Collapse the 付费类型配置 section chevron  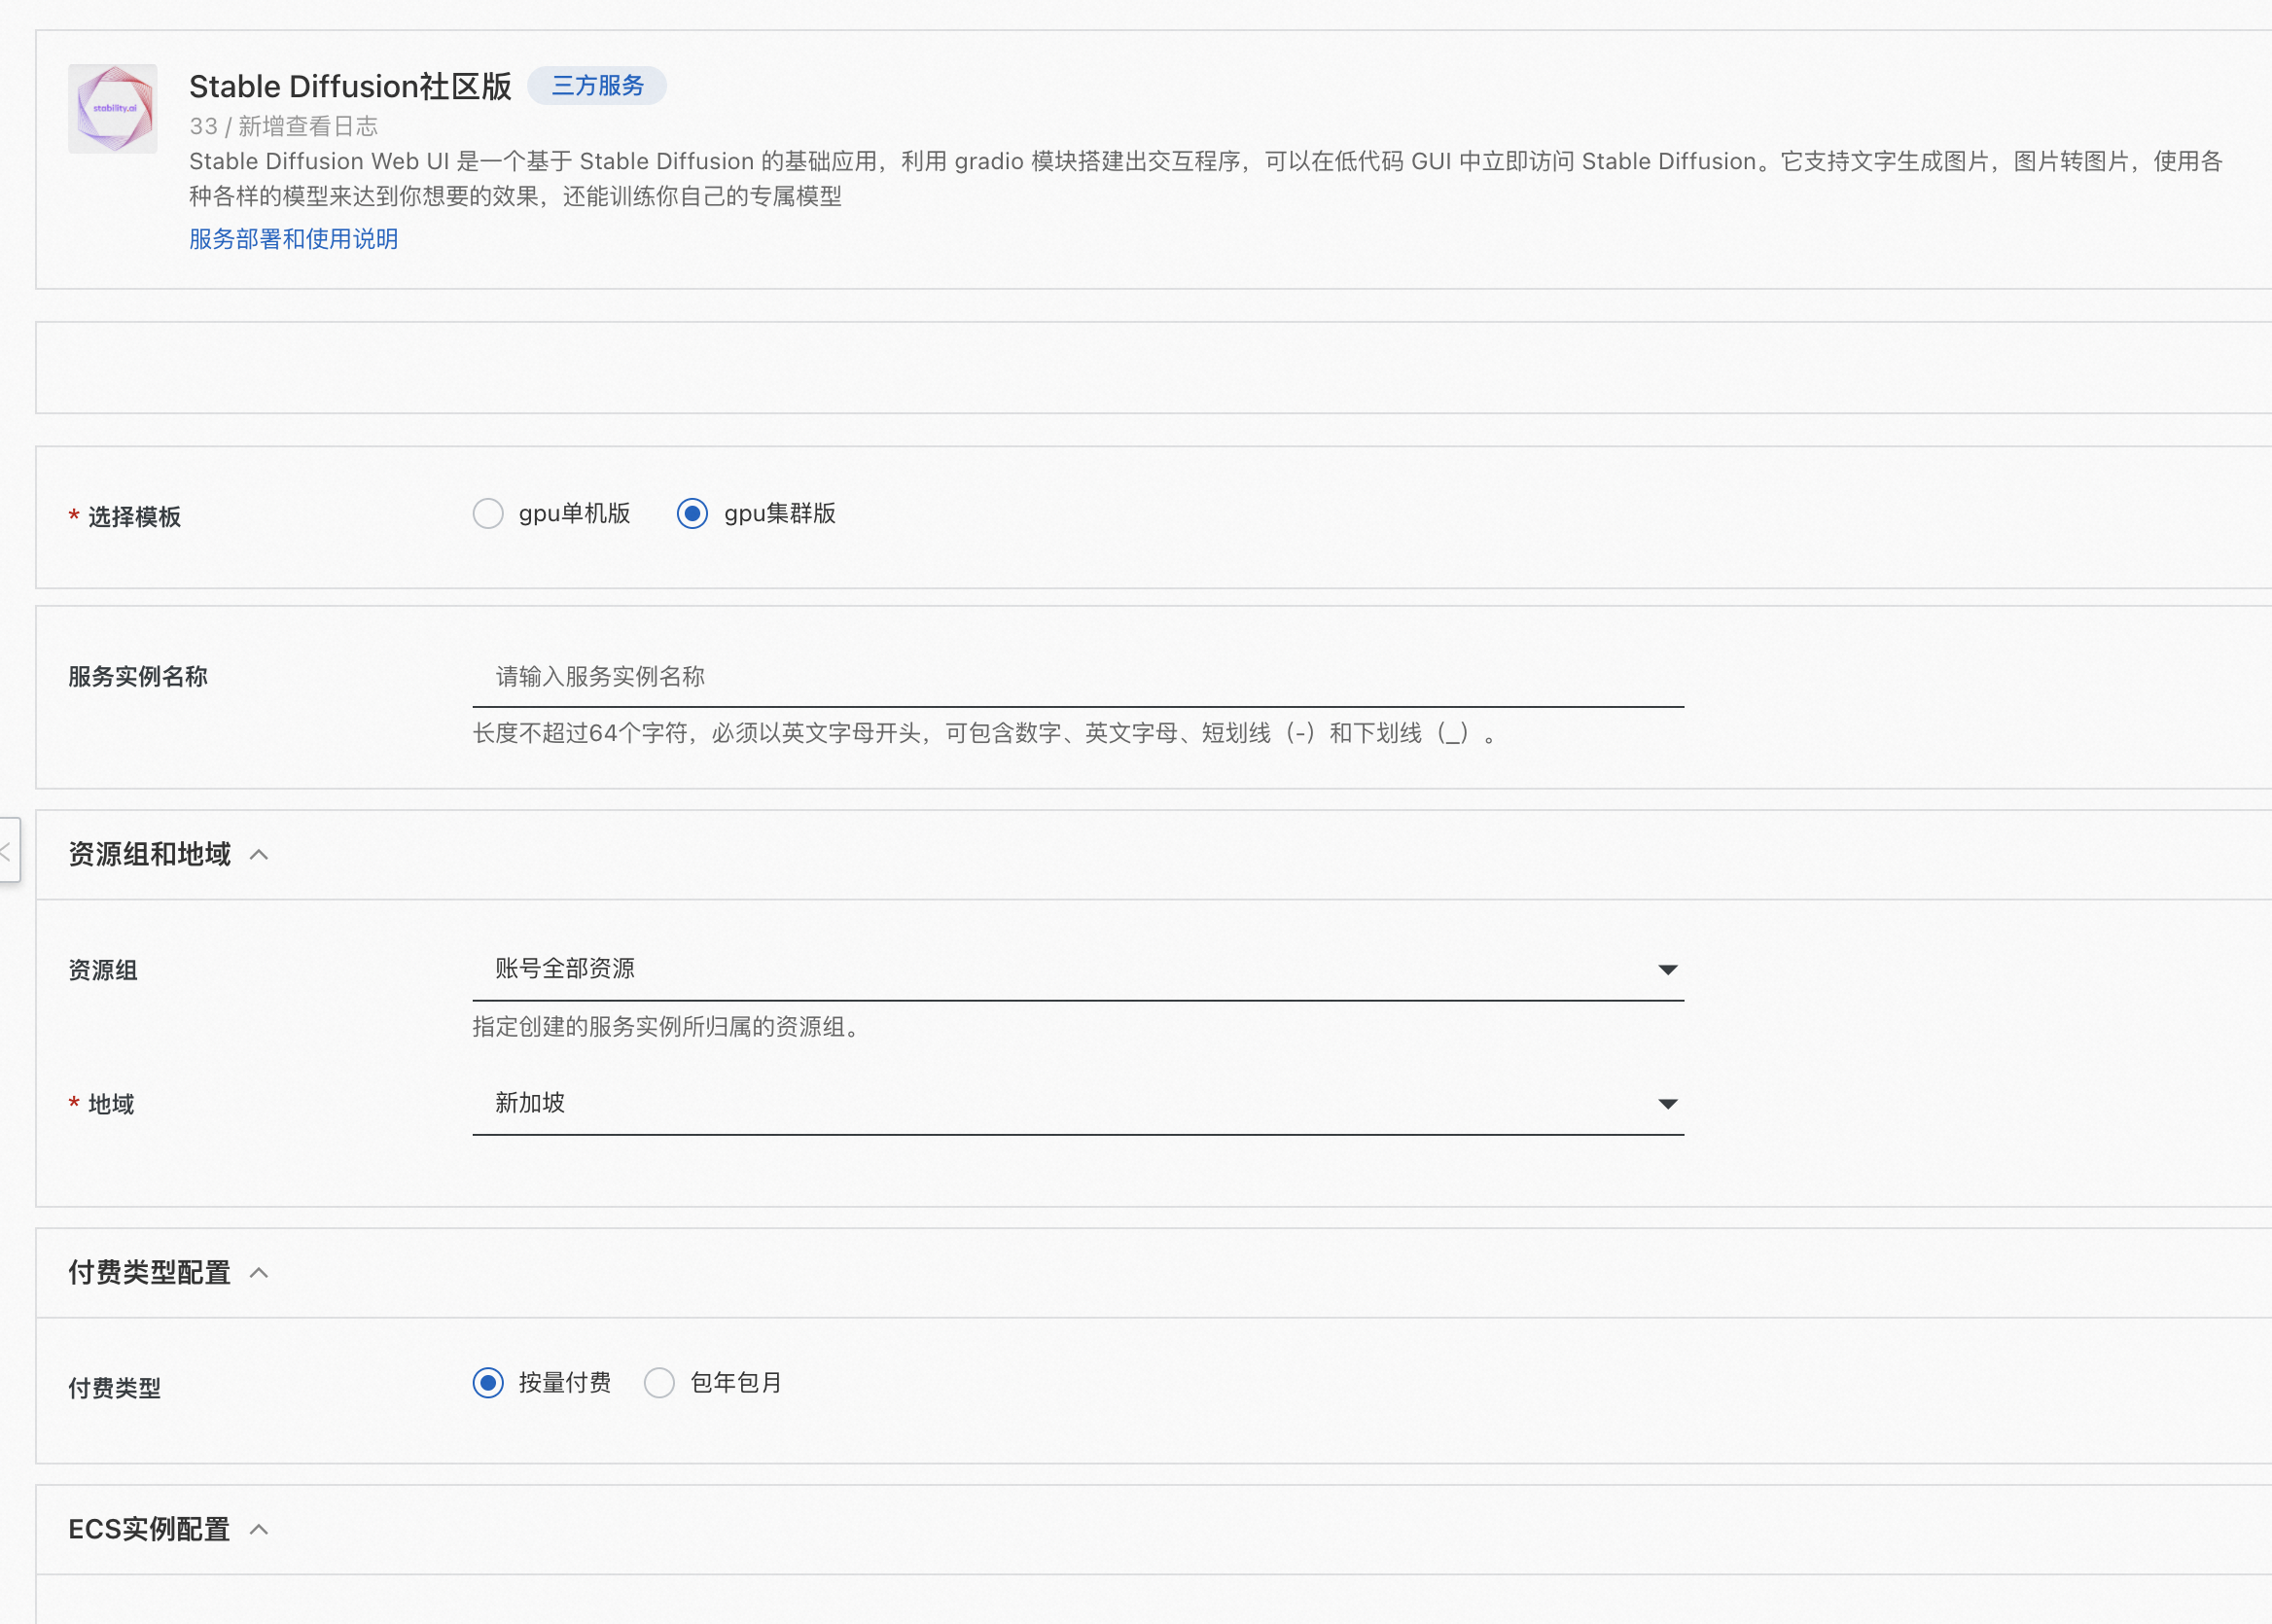(259, 1273)
